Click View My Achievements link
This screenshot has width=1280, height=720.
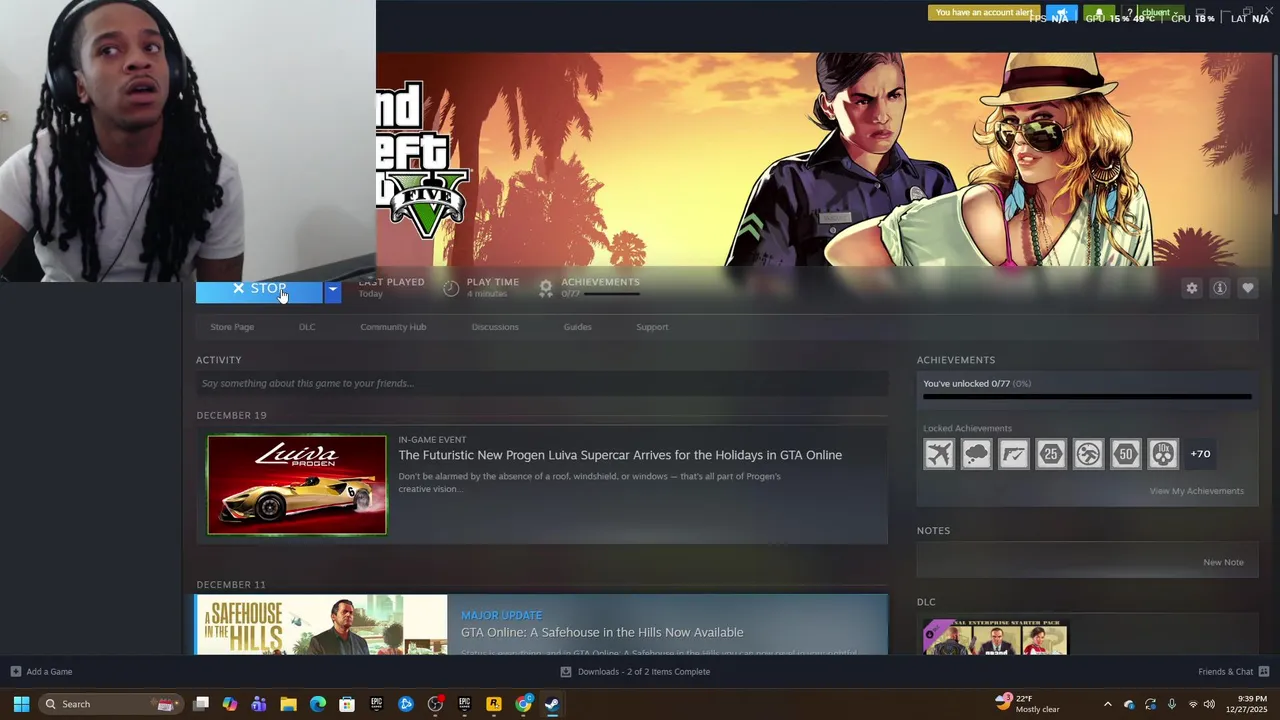(1196, 491)
